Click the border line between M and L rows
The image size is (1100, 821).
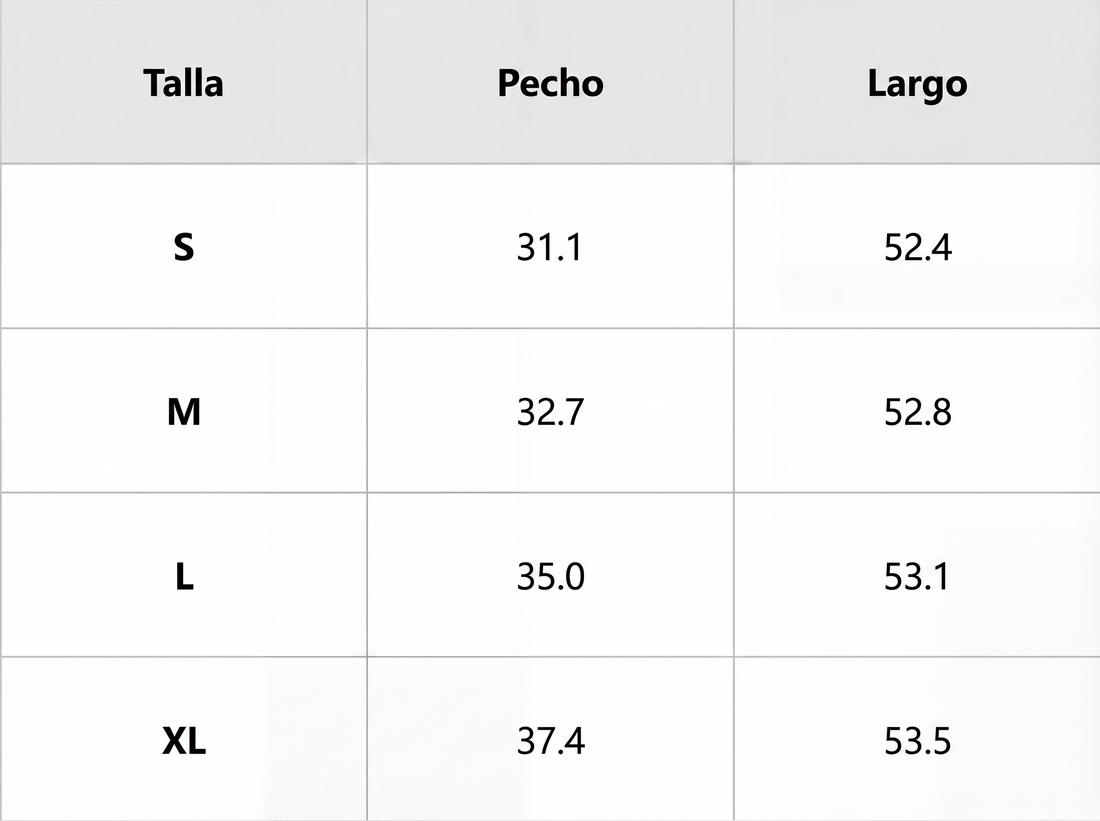[550, 492]
